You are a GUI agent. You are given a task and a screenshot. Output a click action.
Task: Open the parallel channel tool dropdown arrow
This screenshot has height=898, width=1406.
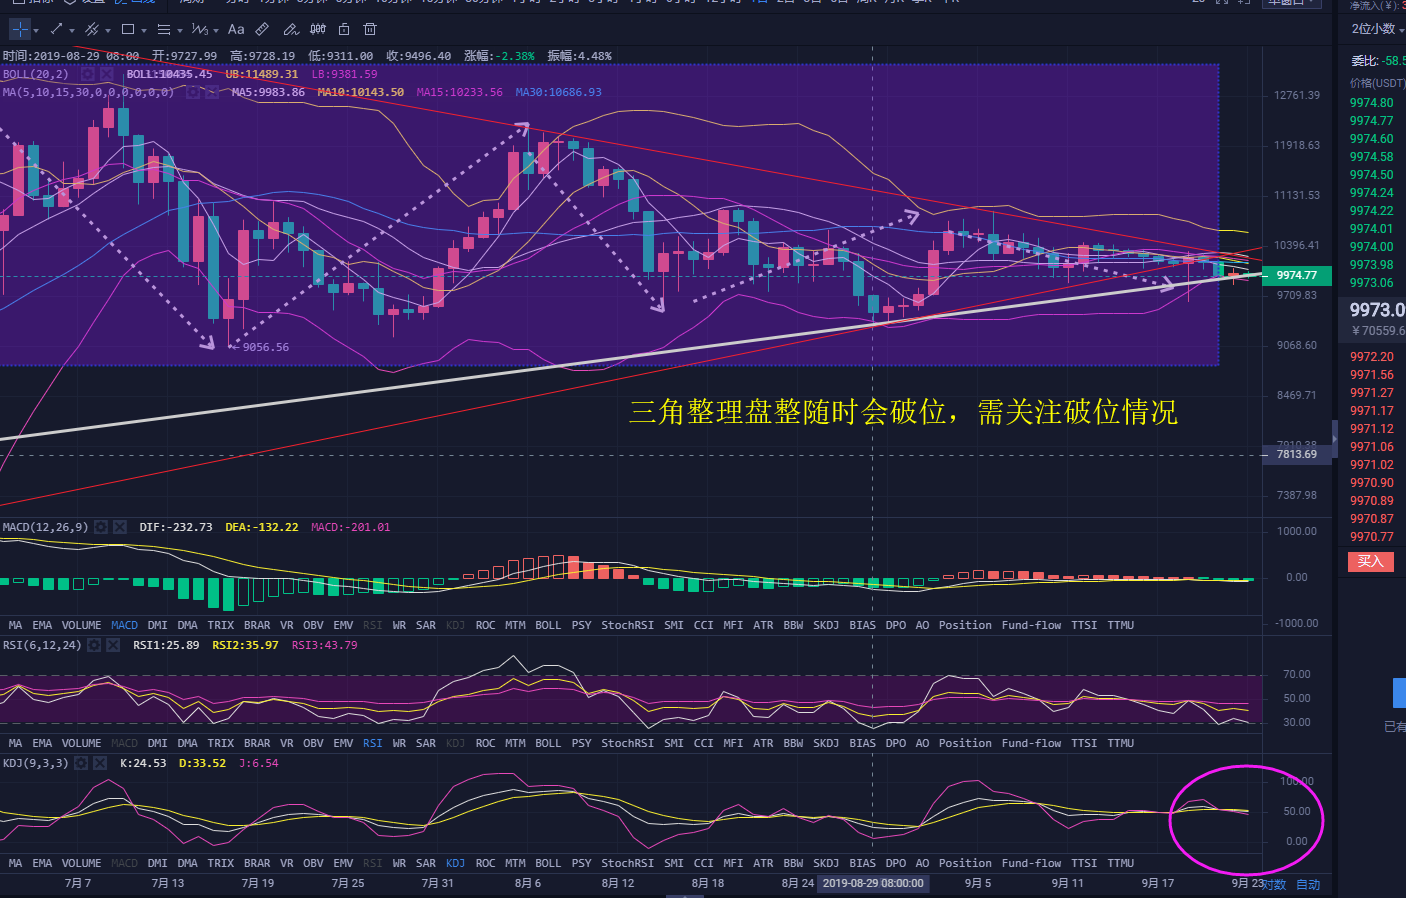[108, 30]
